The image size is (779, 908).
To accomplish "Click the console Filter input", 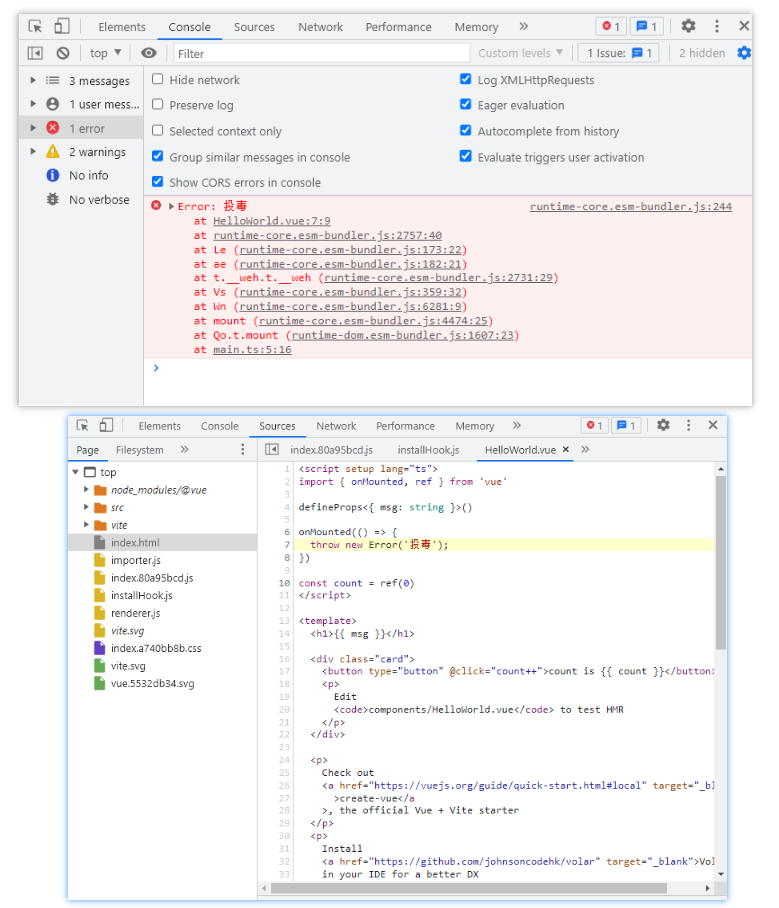I will 321,53.
